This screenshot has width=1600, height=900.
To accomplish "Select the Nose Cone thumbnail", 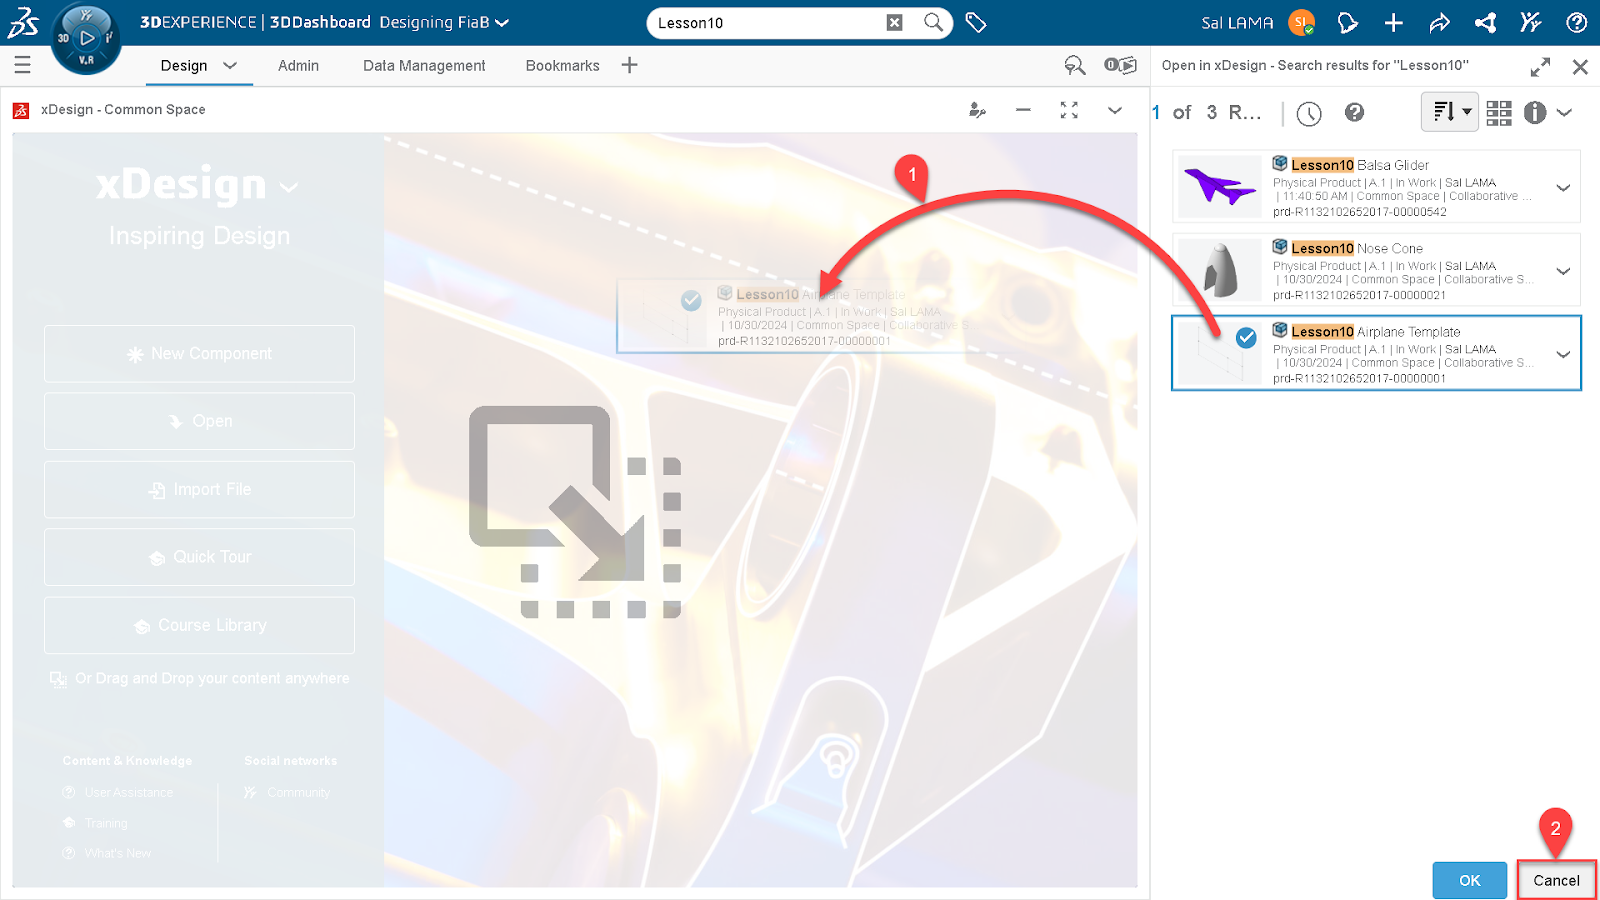I will [1220, 270].
